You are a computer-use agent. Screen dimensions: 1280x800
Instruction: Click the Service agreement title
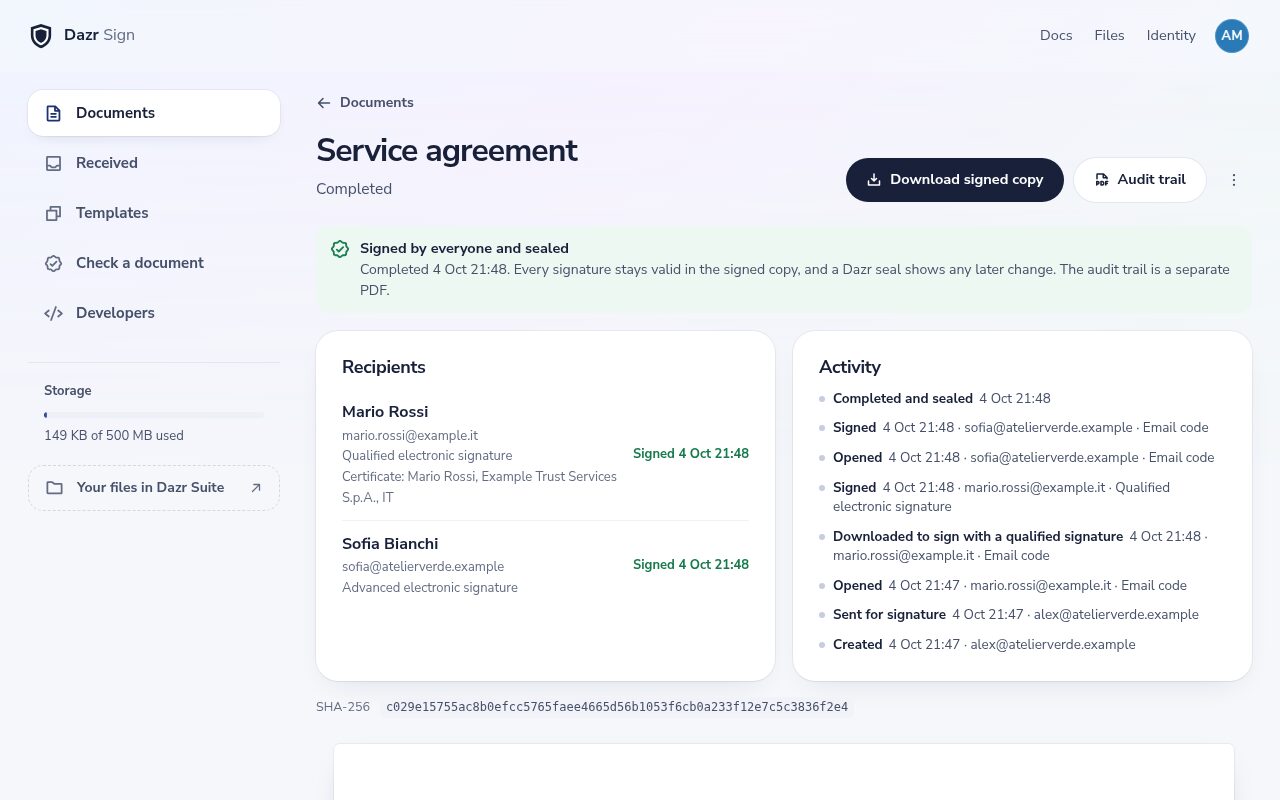[x=447, y=150]
